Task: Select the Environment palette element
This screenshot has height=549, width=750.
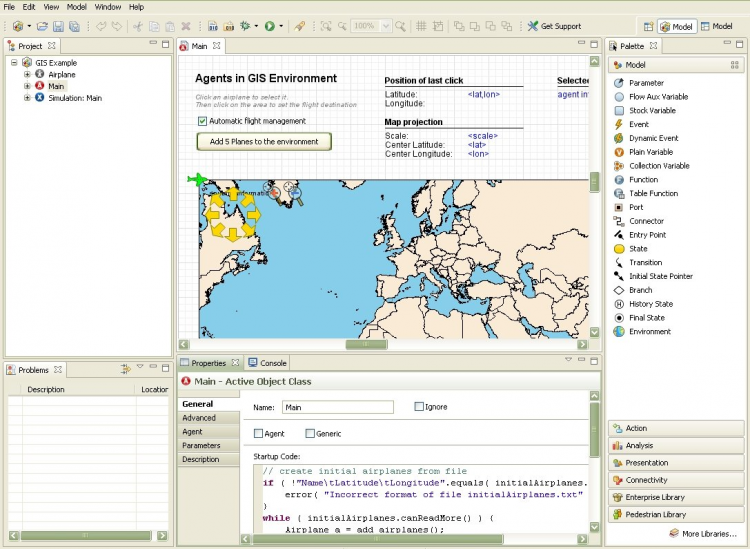Action: (649, 331)
